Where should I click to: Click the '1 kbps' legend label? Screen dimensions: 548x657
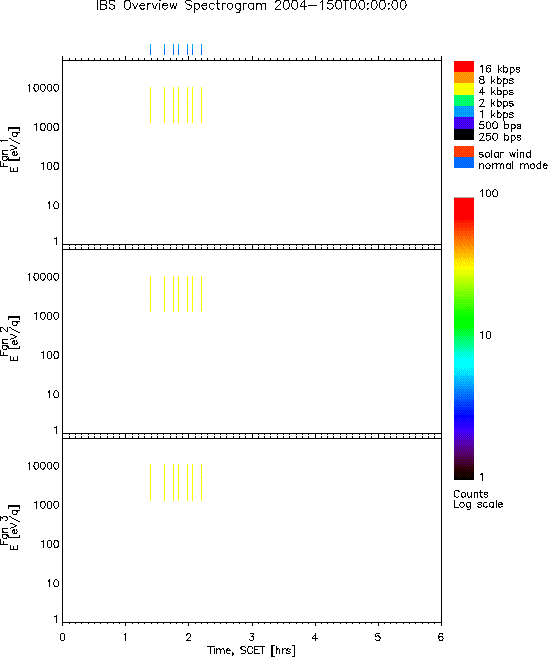[496, 114]
